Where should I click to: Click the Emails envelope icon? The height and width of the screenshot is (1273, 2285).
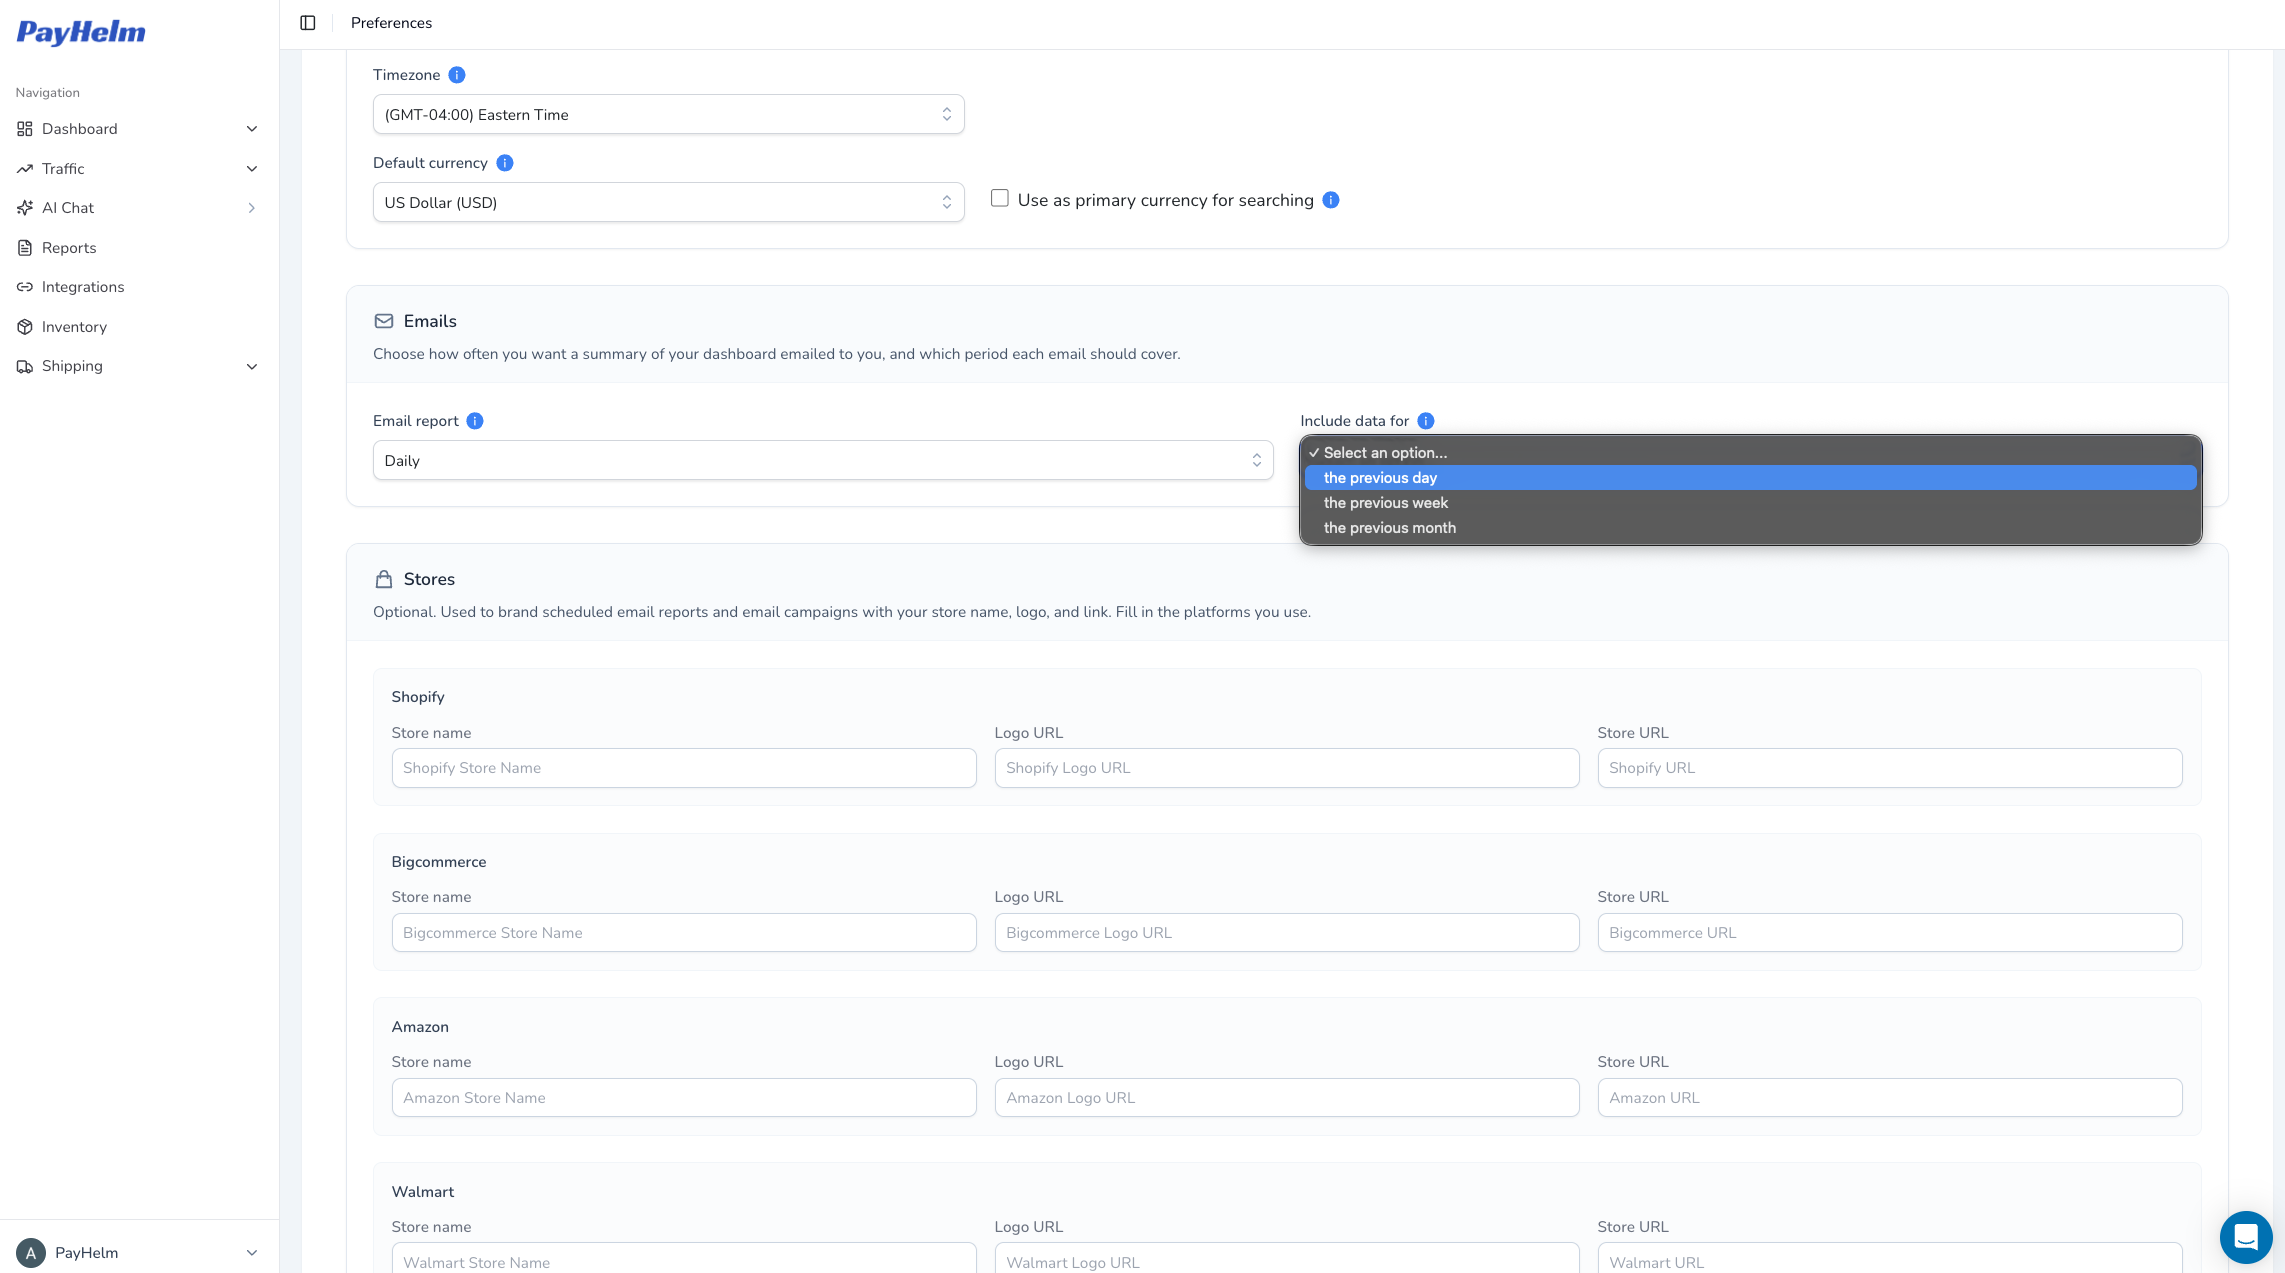point(384,321)
